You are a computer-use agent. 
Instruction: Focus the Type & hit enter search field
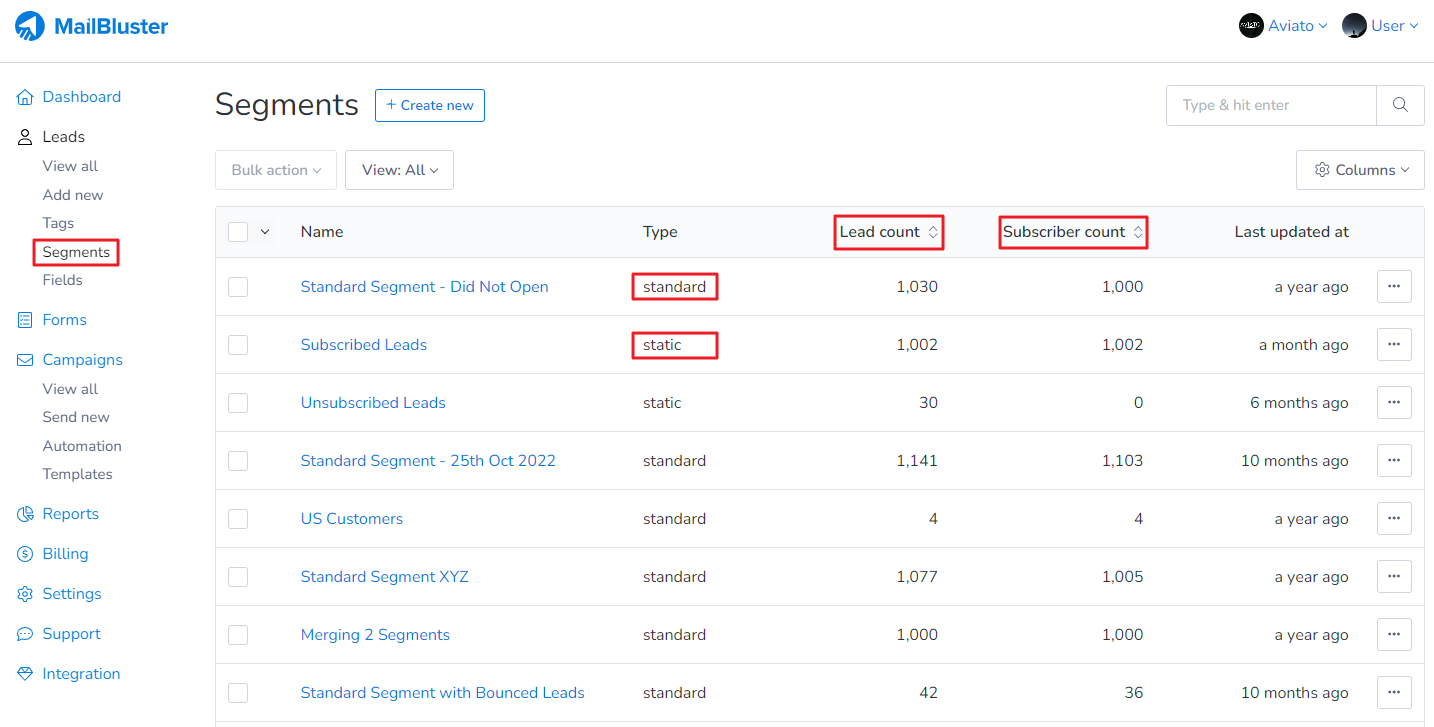[1270, 105]
